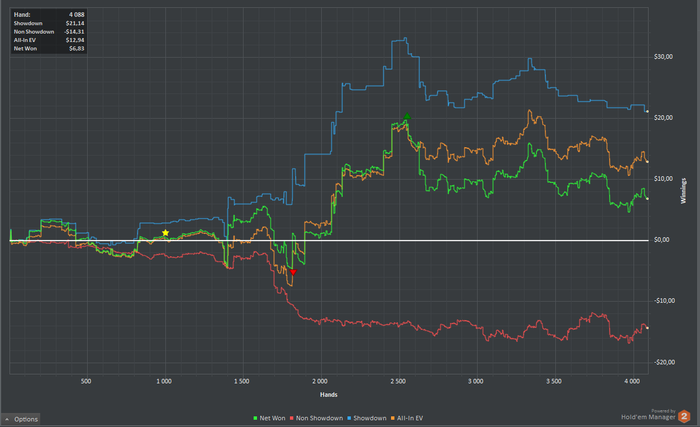
Task: Expand the Options arrow icon
Action: pos(7,419)
